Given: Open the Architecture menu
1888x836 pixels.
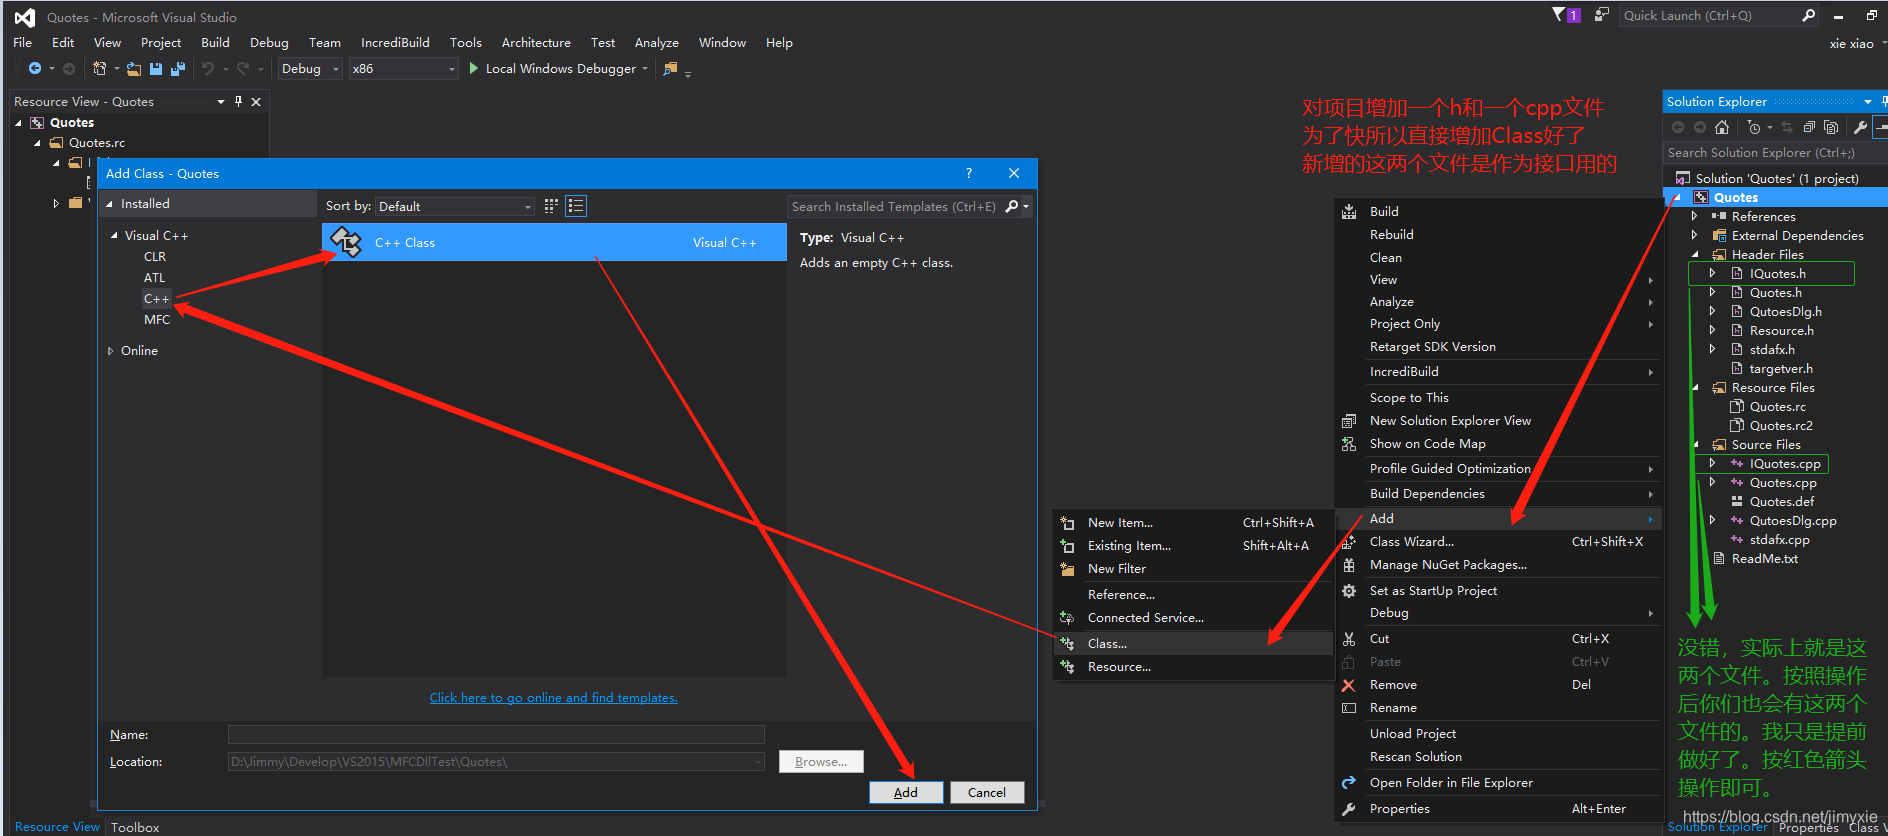Looking at the screenshot, I should coord(536,43).
